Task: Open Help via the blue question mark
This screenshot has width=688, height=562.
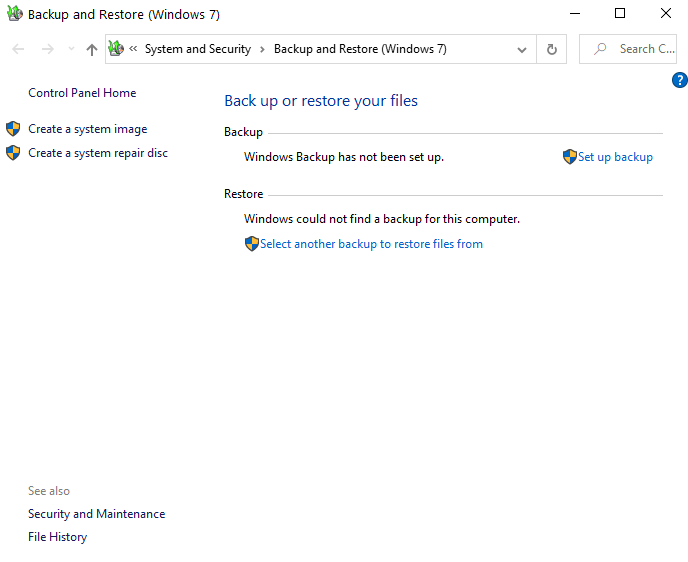Action: tap(680, 80)
